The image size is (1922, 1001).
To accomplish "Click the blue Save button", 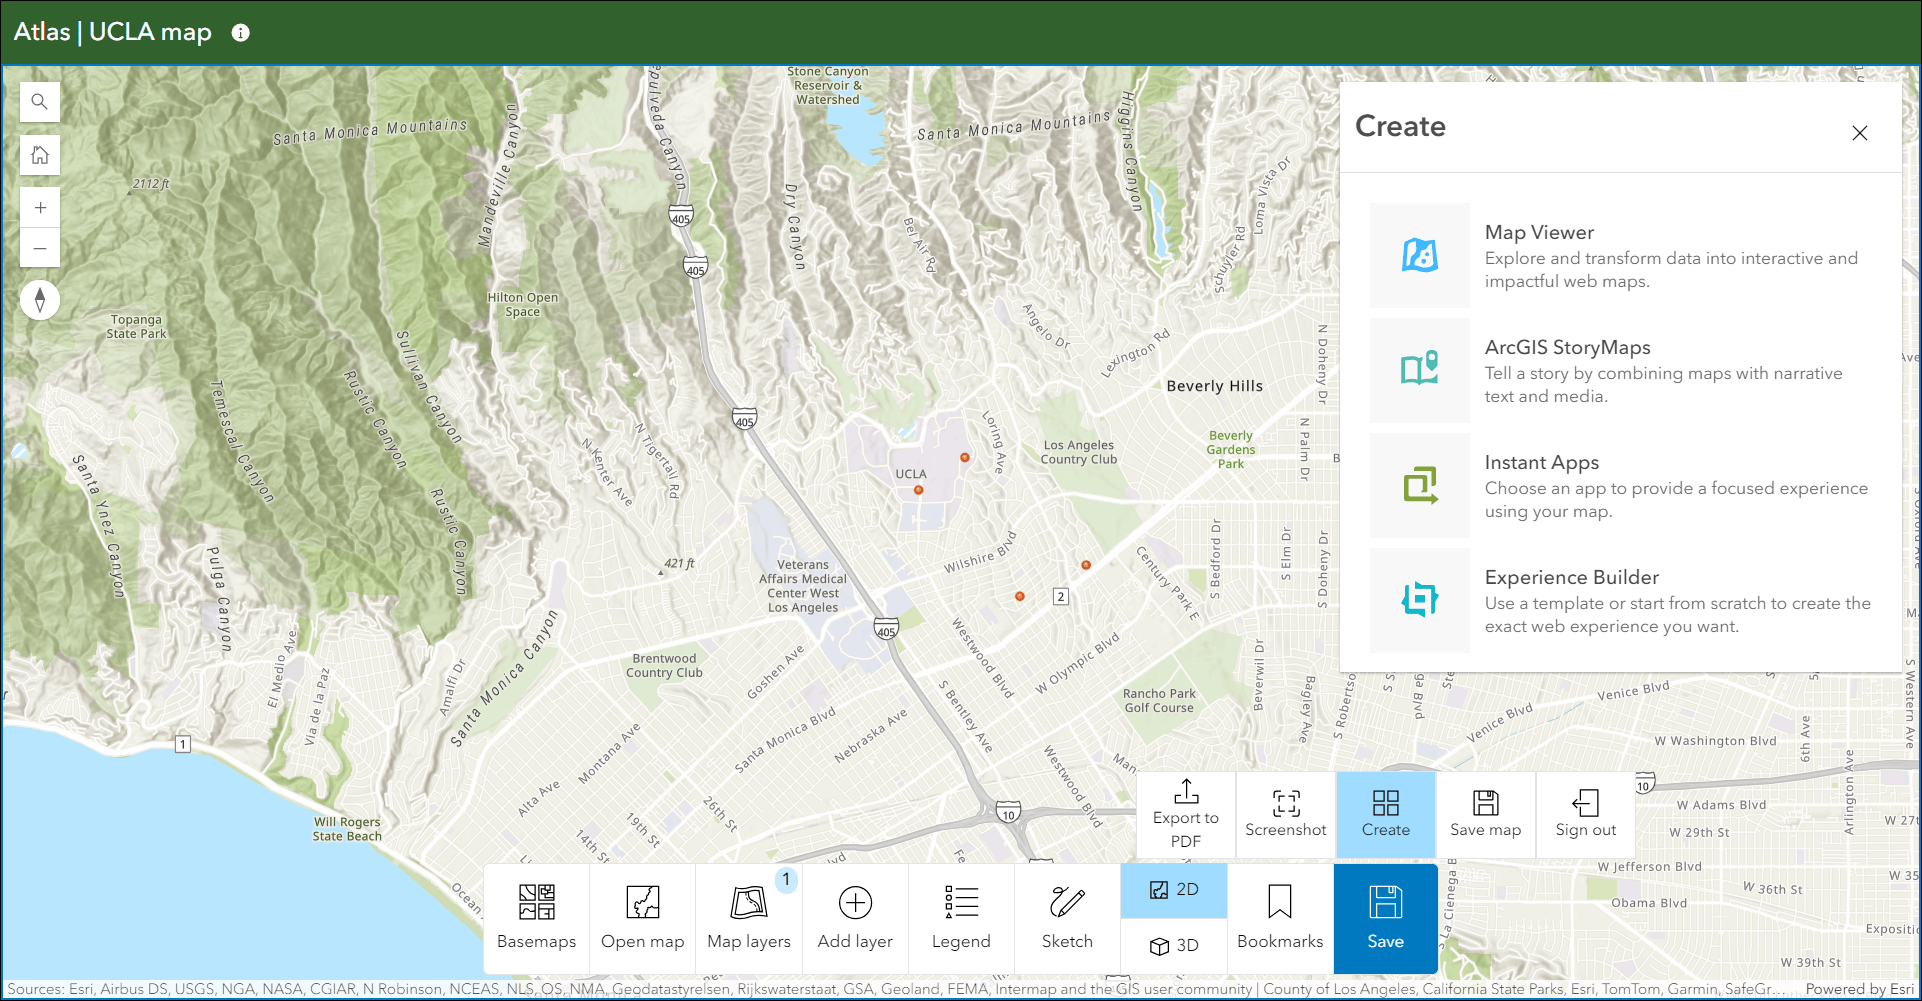I will 1386,918.
